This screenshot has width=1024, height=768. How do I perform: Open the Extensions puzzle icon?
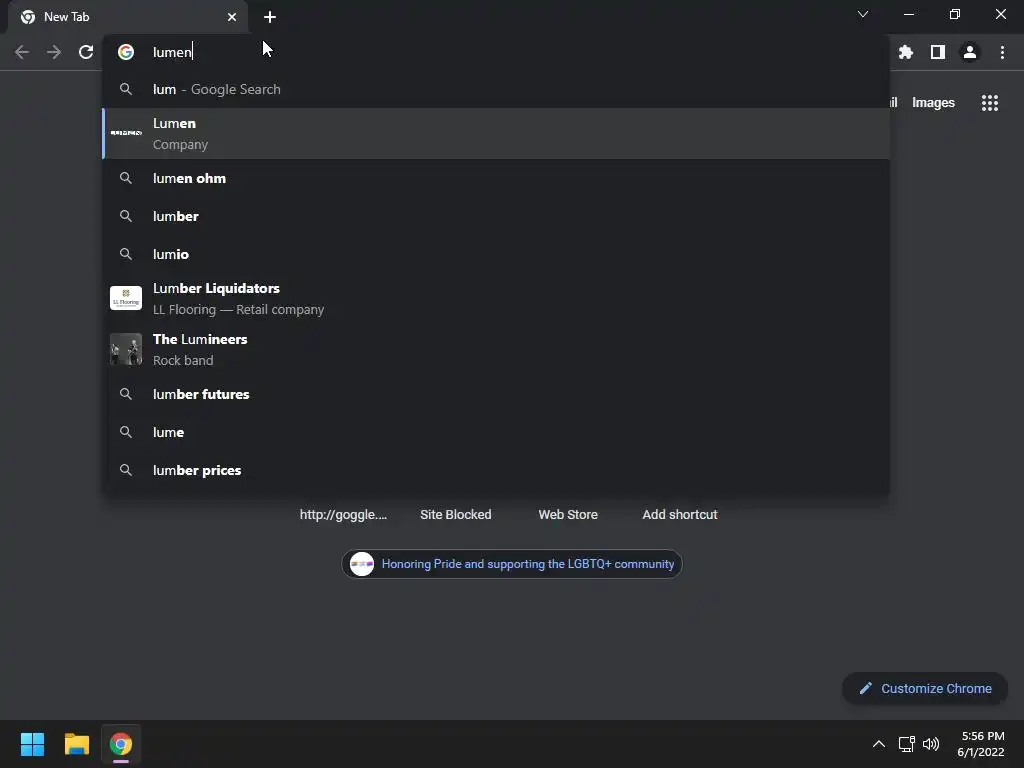click(x=905, y=52)
